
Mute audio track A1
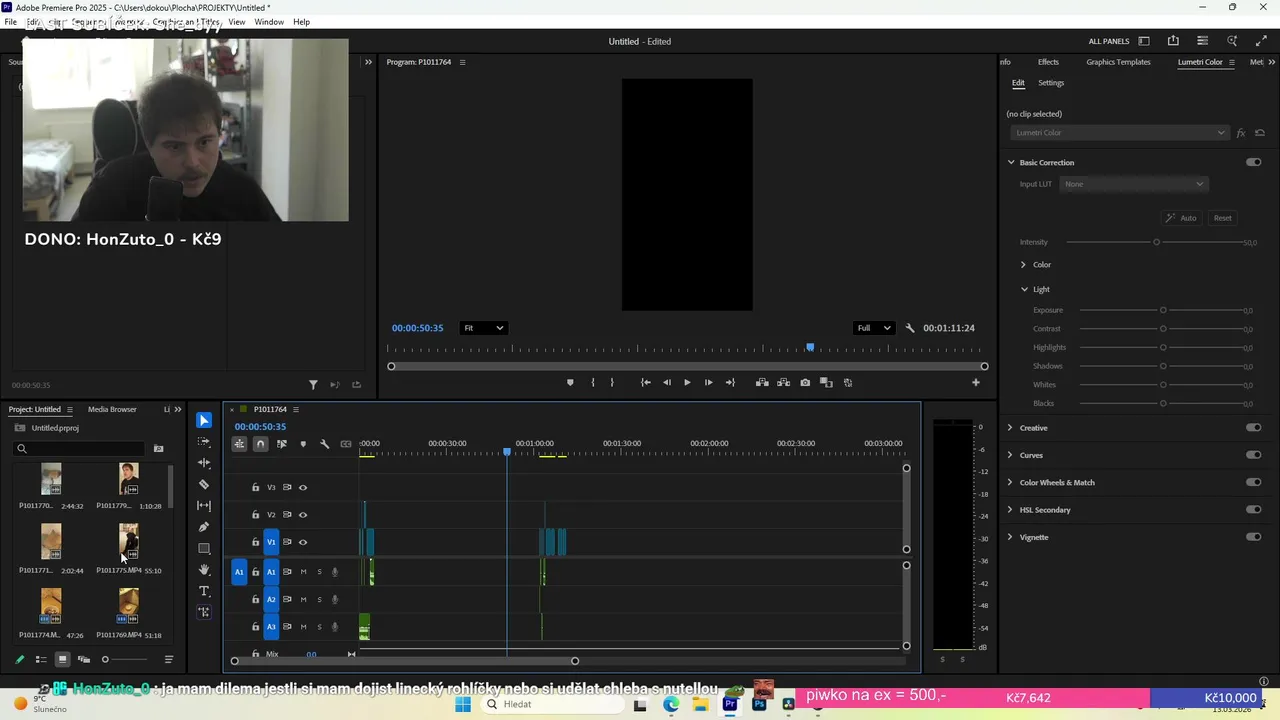coord(303,572)
